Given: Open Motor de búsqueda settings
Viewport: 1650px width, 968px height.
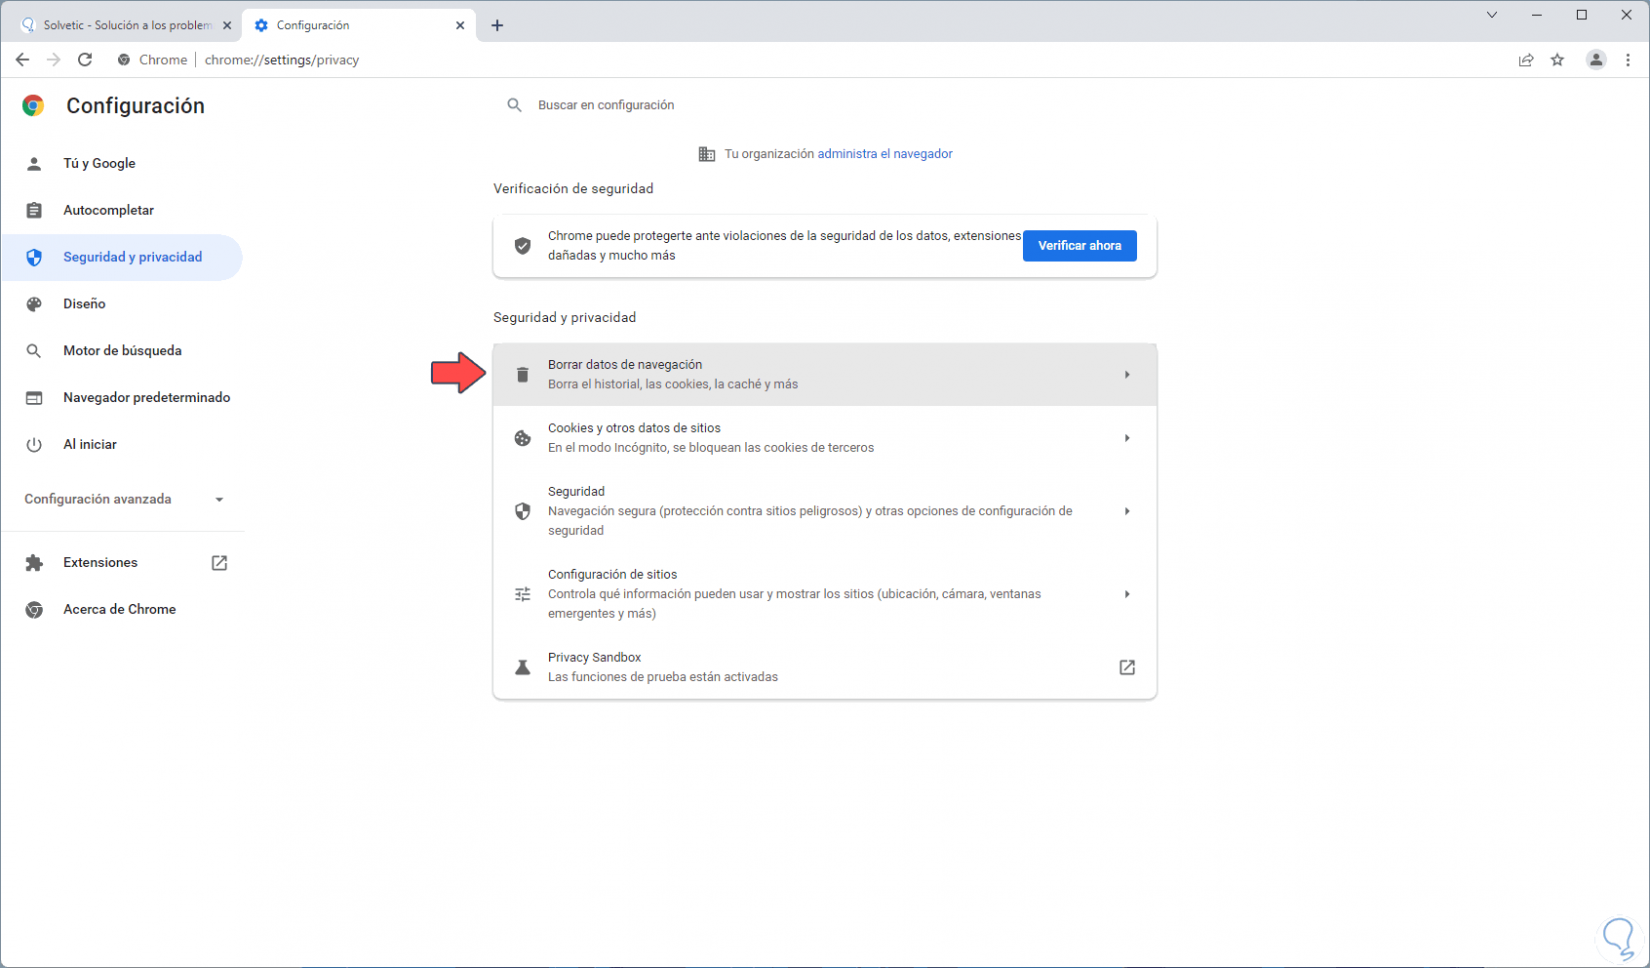Looking at the screenshot, I should [x=122, y=351].
